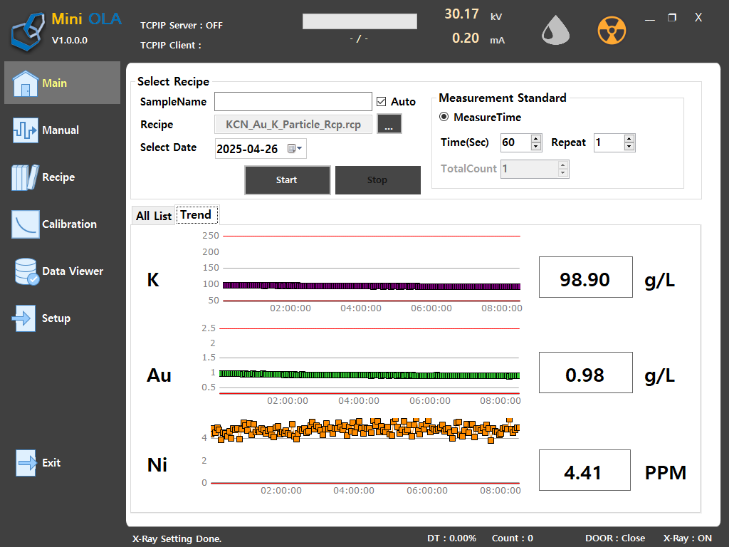The image size is (729, 547).
Task: Click the top progress bar
Action: (359, 21)
